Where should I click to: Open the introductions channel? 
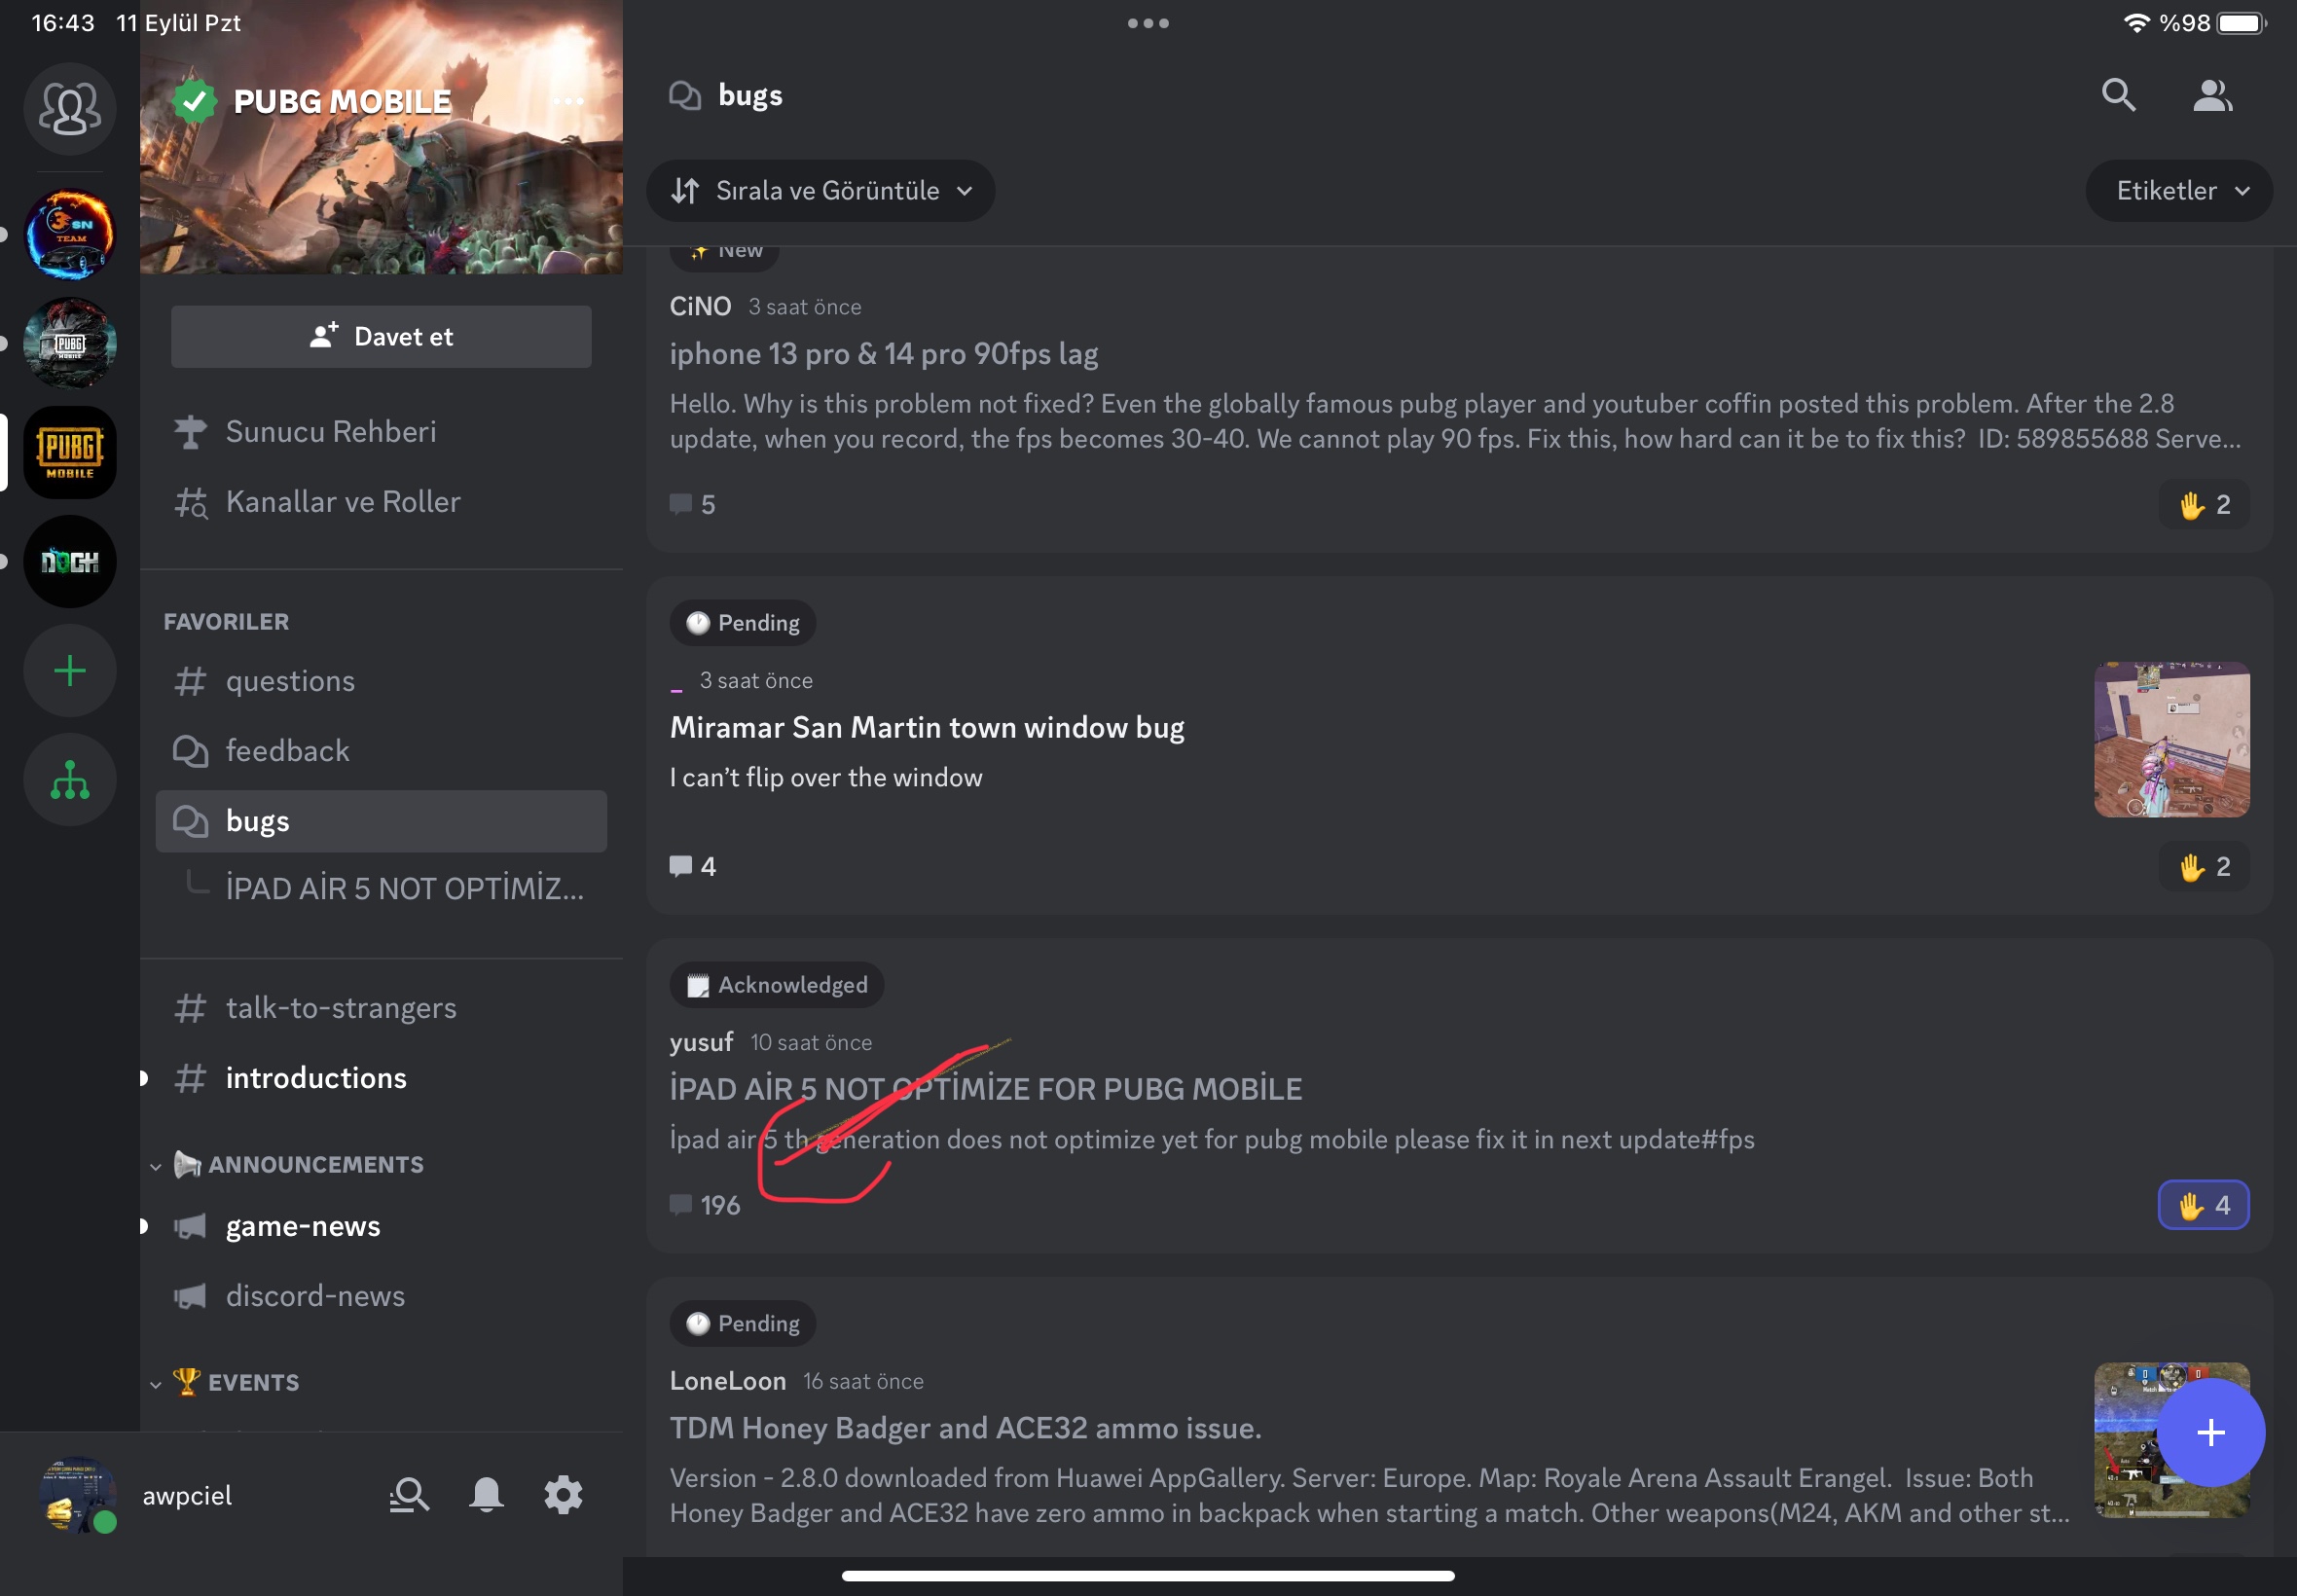click(x=381, y=1078)
